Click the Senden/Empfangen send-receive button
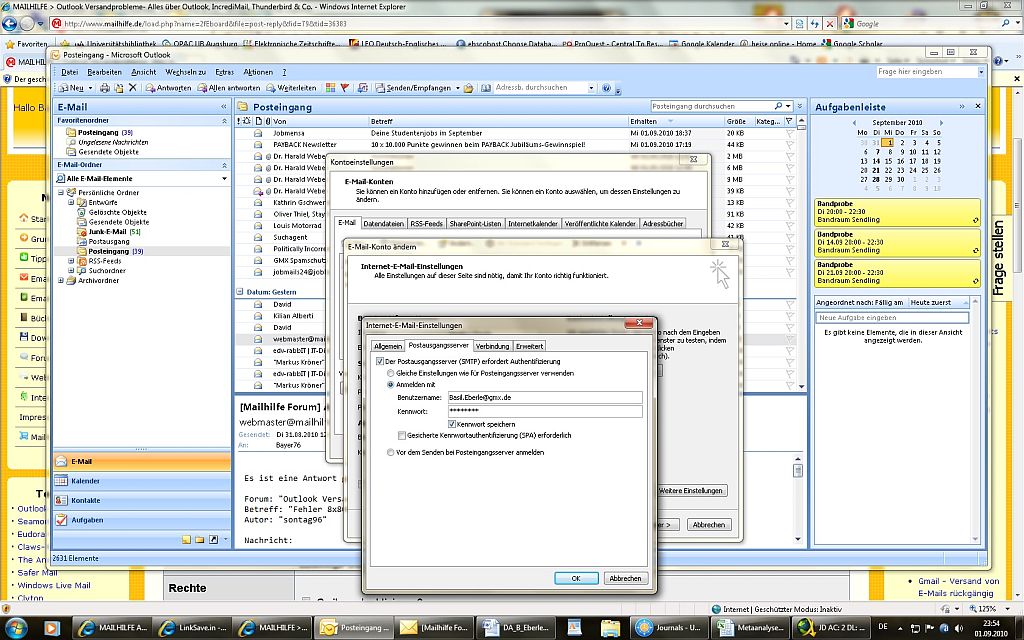The image size is (1024, 640). coord(413,88)
